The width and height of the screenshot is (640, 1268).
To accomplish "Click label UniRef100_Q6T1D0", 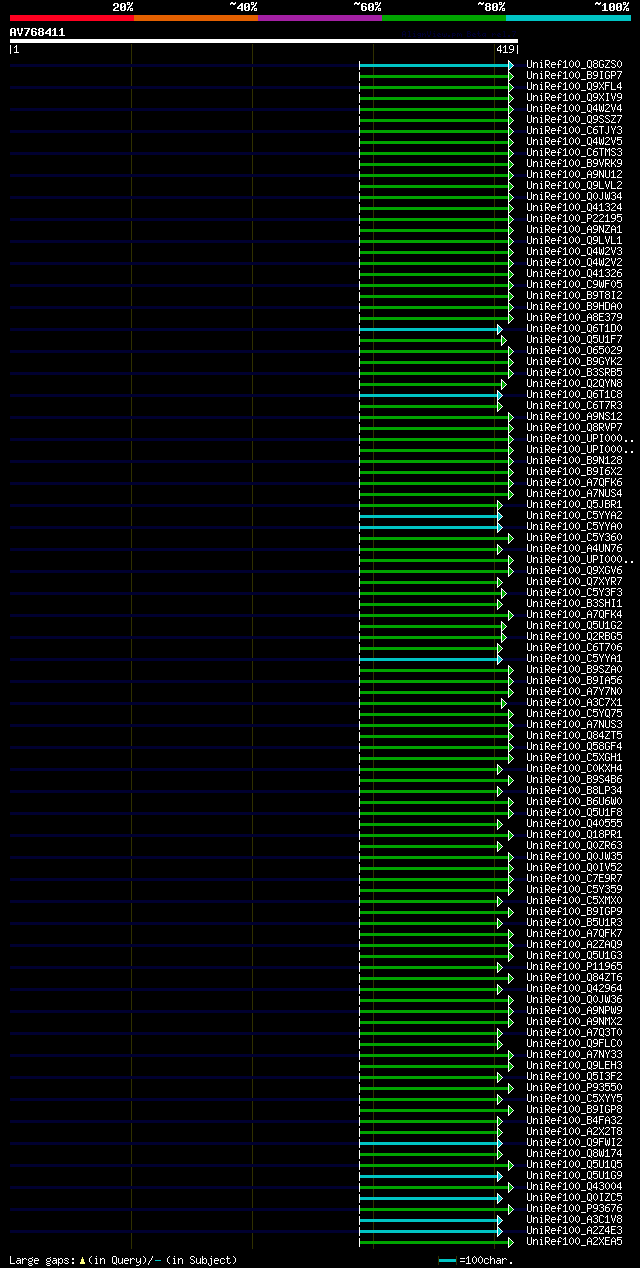I will 574,328.
